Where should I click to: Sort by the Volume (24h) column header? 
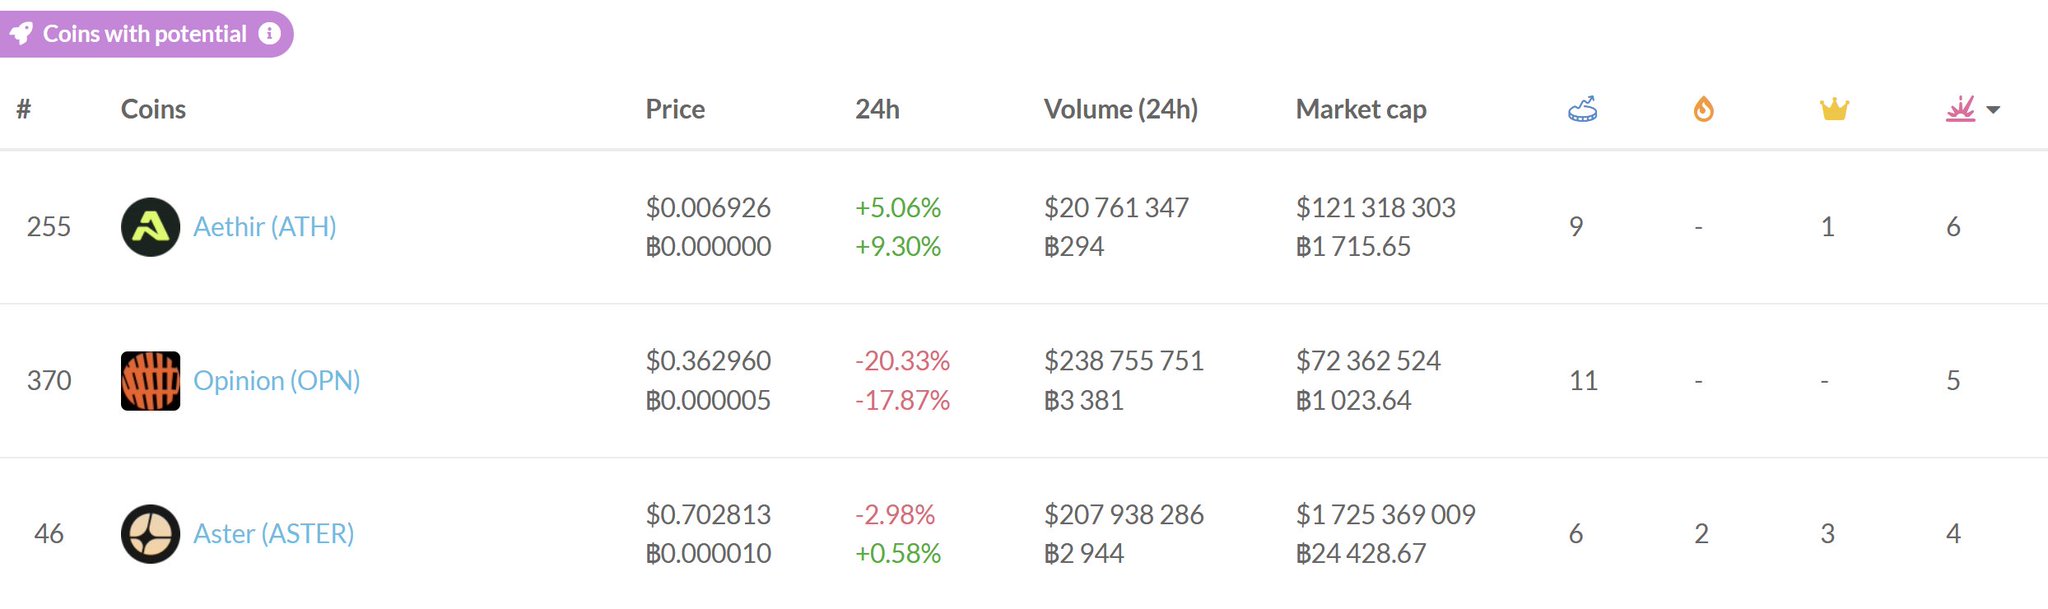click(x=1120, y=109)
